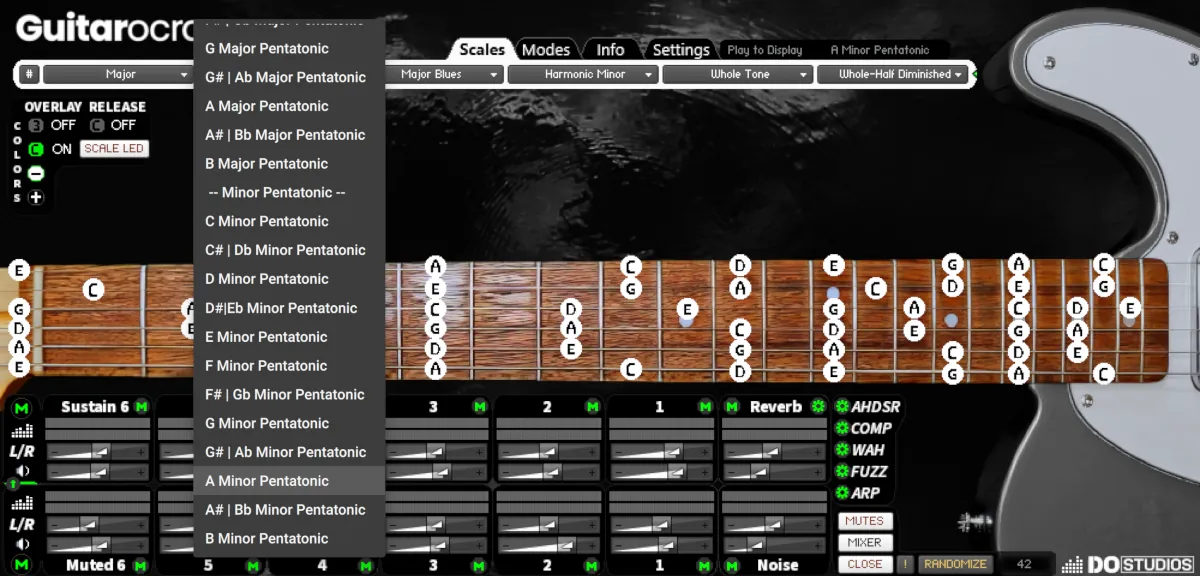1200x576 pixels.
Task: Open AHDSR envelope settings gear
Action: pos(842,406)
